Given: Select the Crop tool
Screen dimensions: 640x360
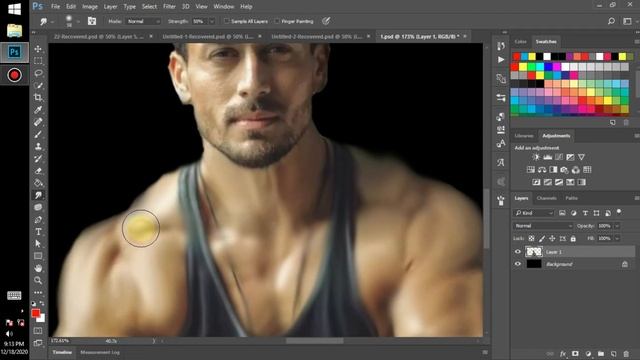Looking at the screenshot, I should [x=38, y=98].
